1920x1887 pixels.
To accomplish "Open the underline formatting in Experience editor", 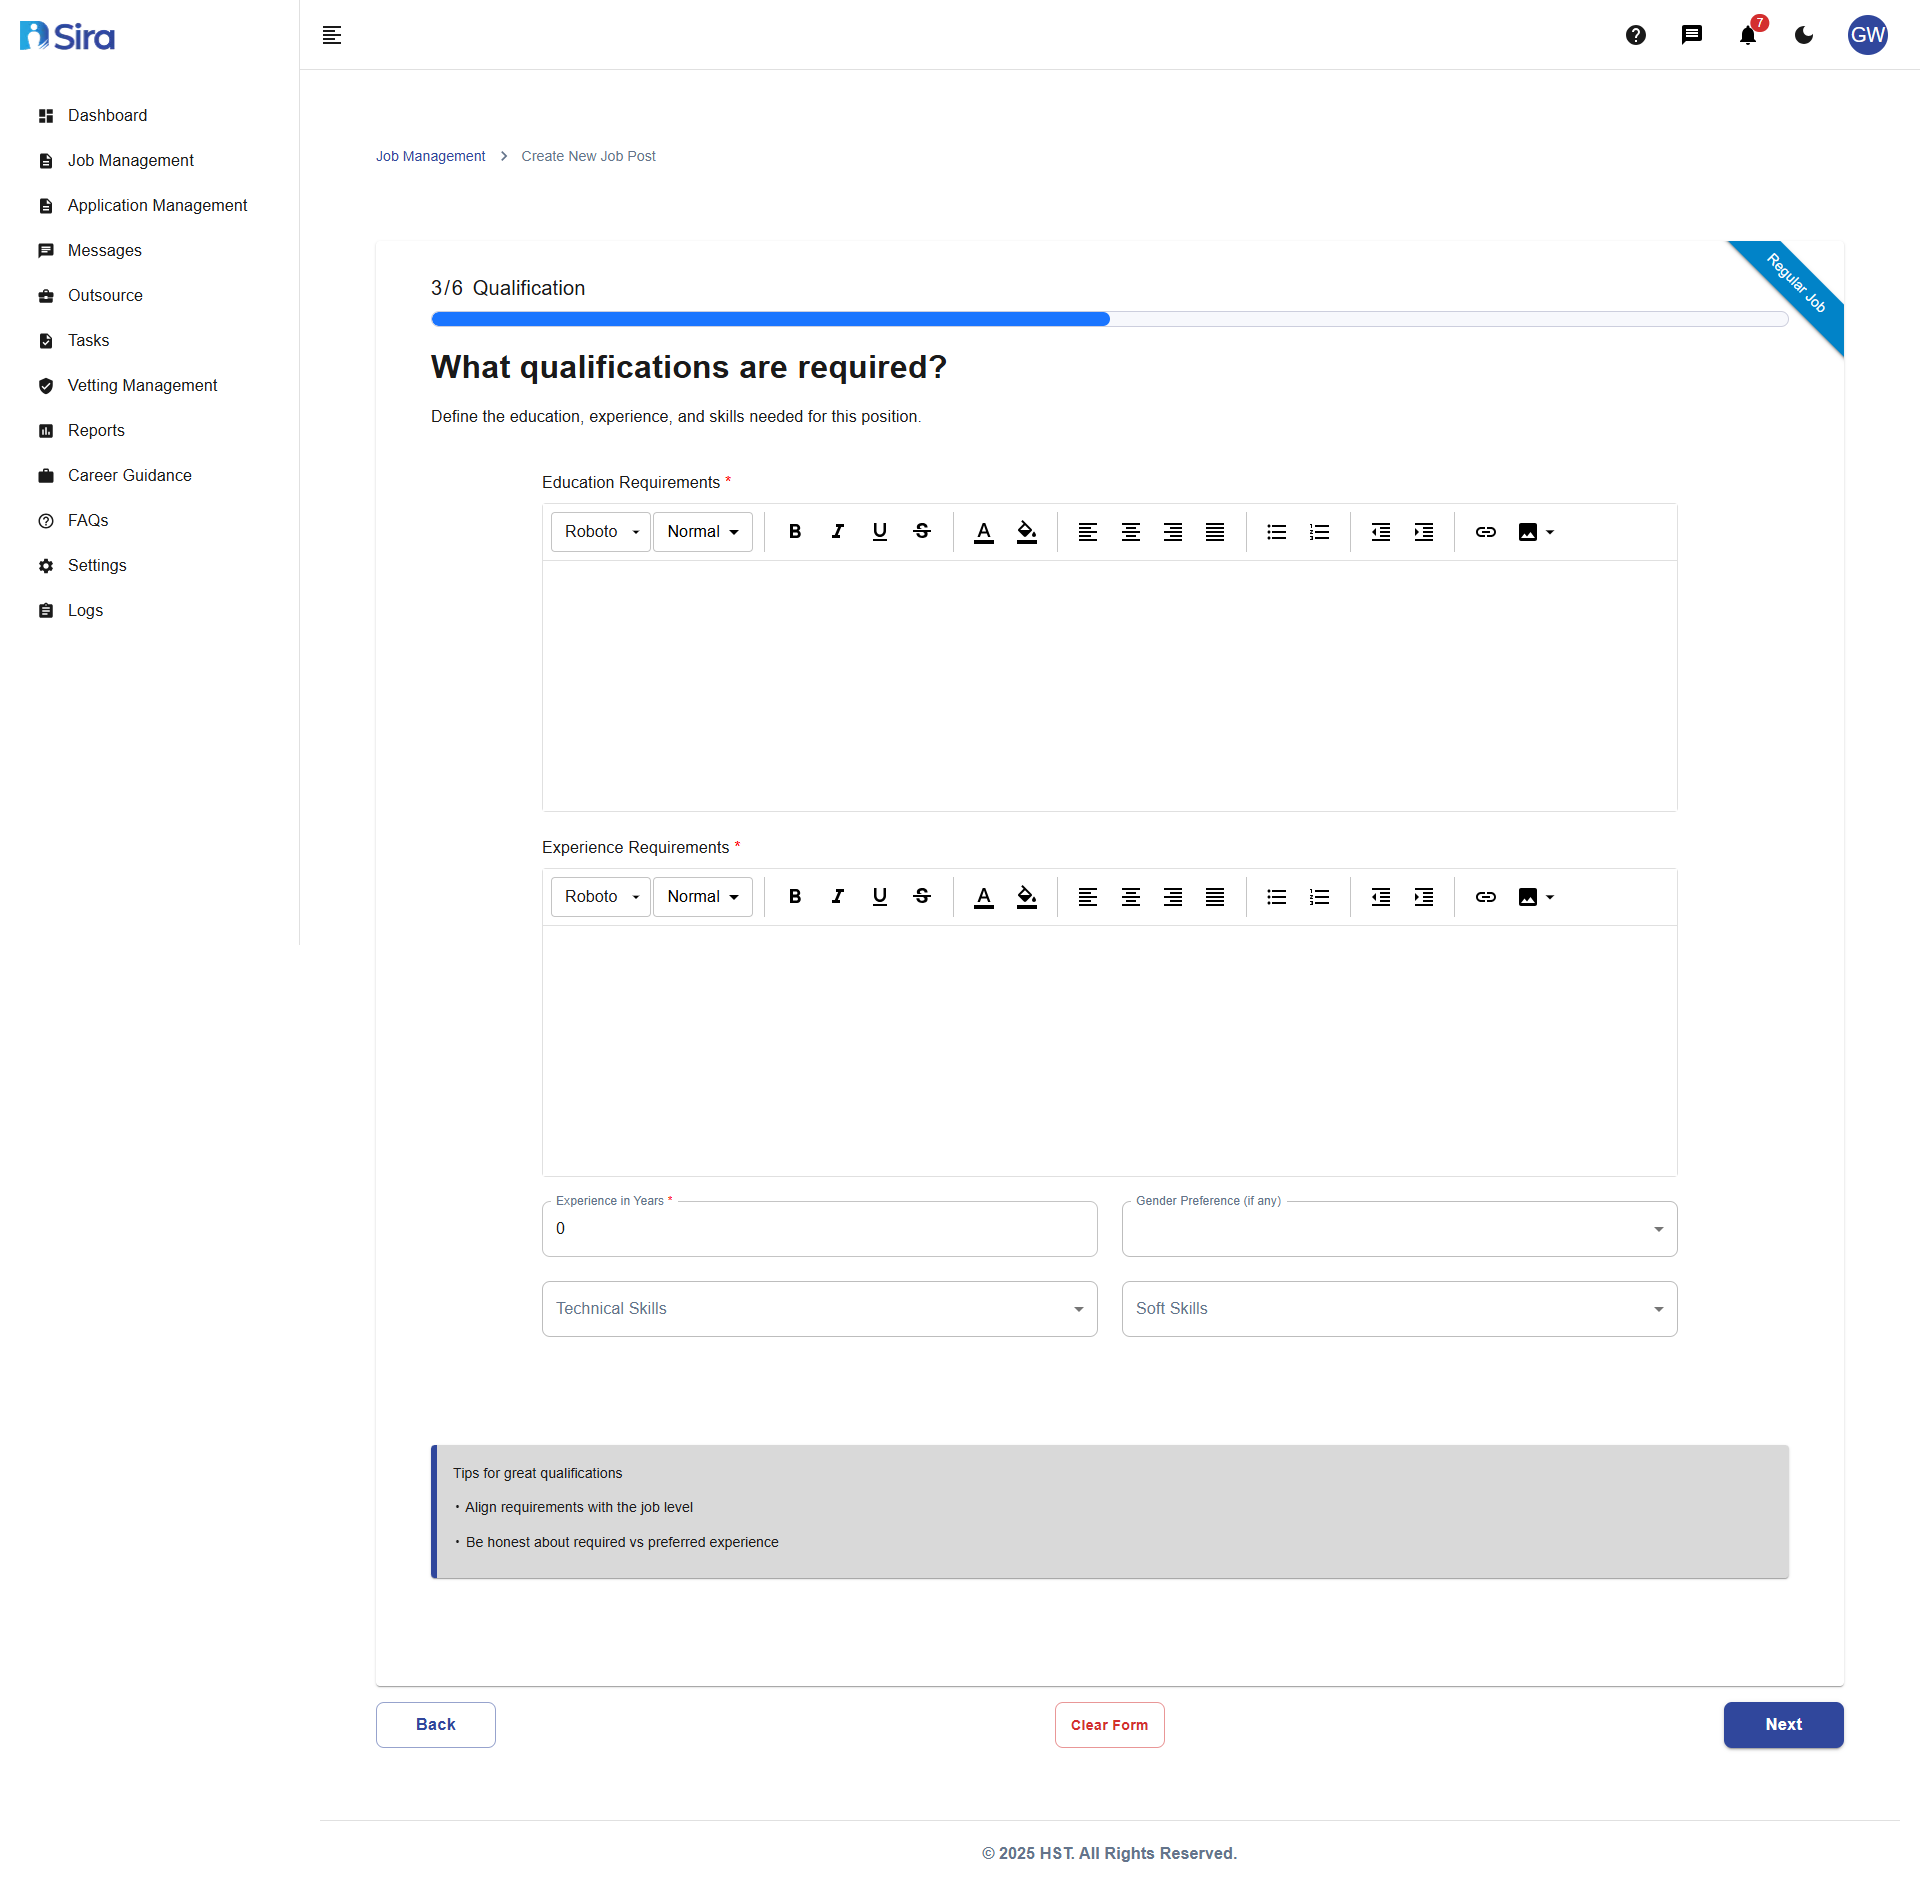I will click(880, 897).
